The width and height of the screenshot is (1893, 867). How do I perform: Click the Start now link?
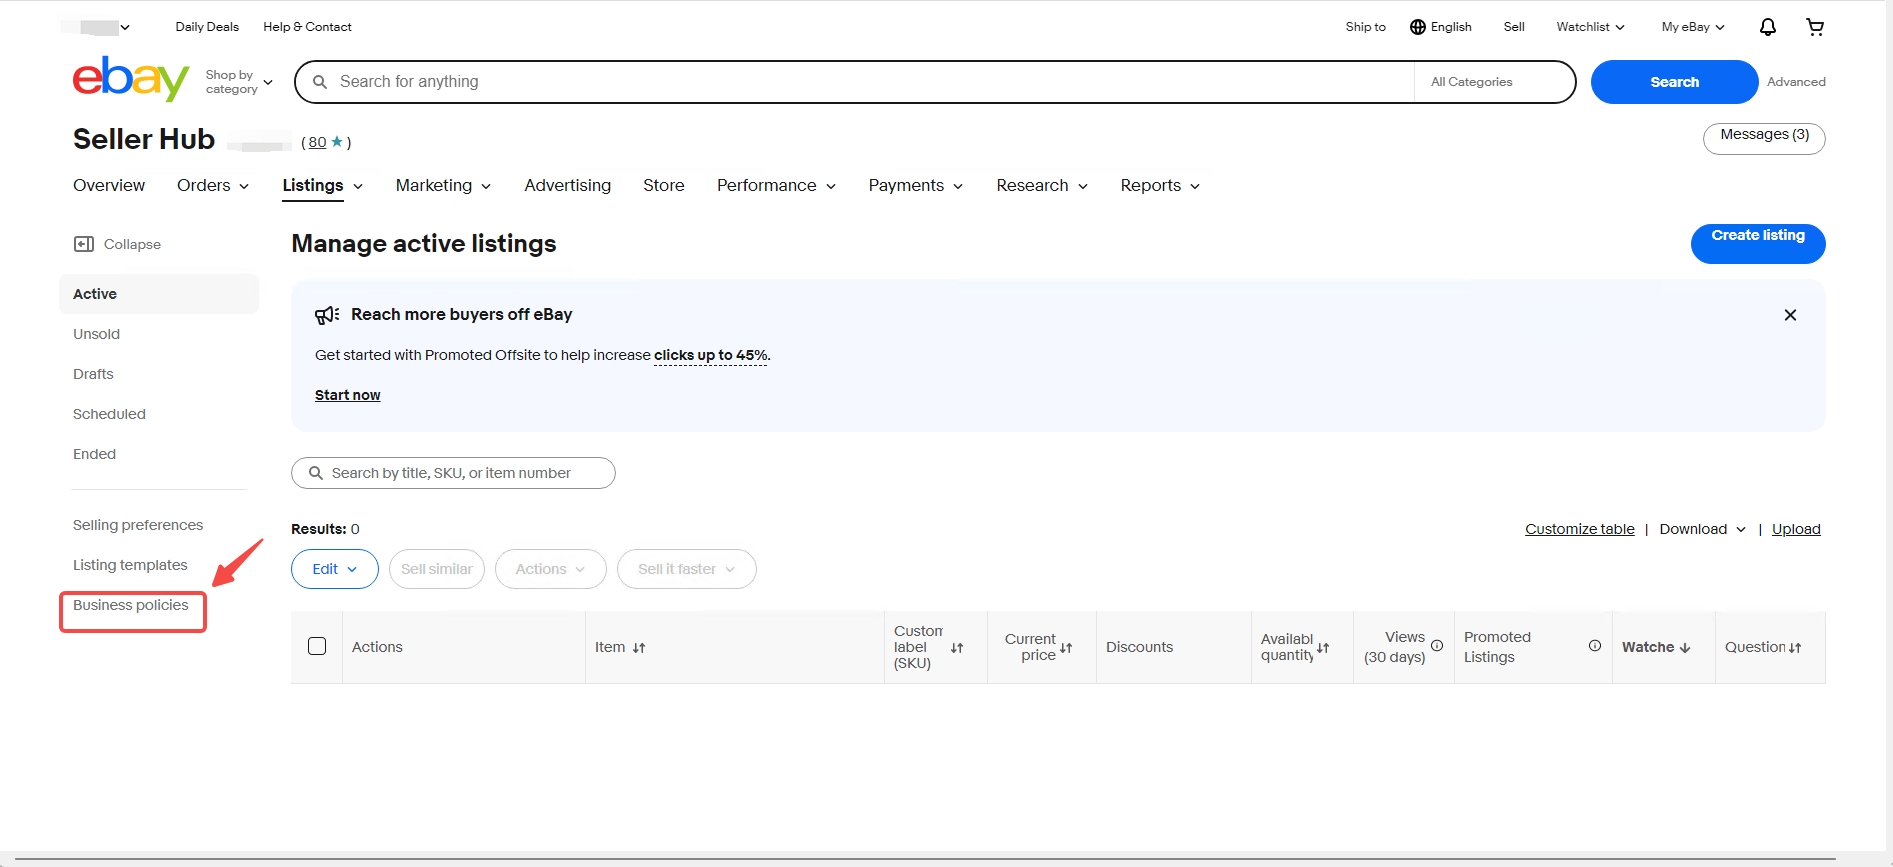pos(347,395)
